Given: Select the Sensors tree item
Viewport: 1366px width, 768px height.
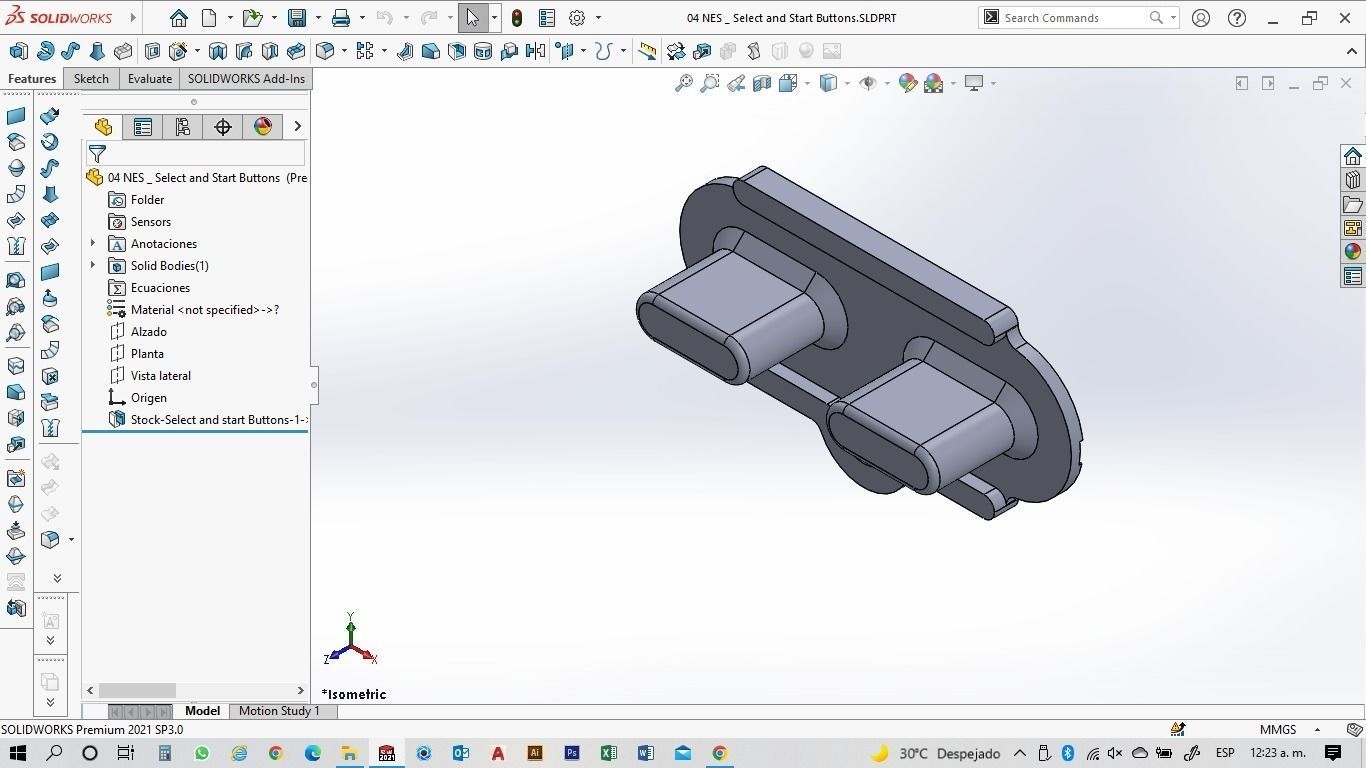Looking at the screenshot, I should (139, 221).
